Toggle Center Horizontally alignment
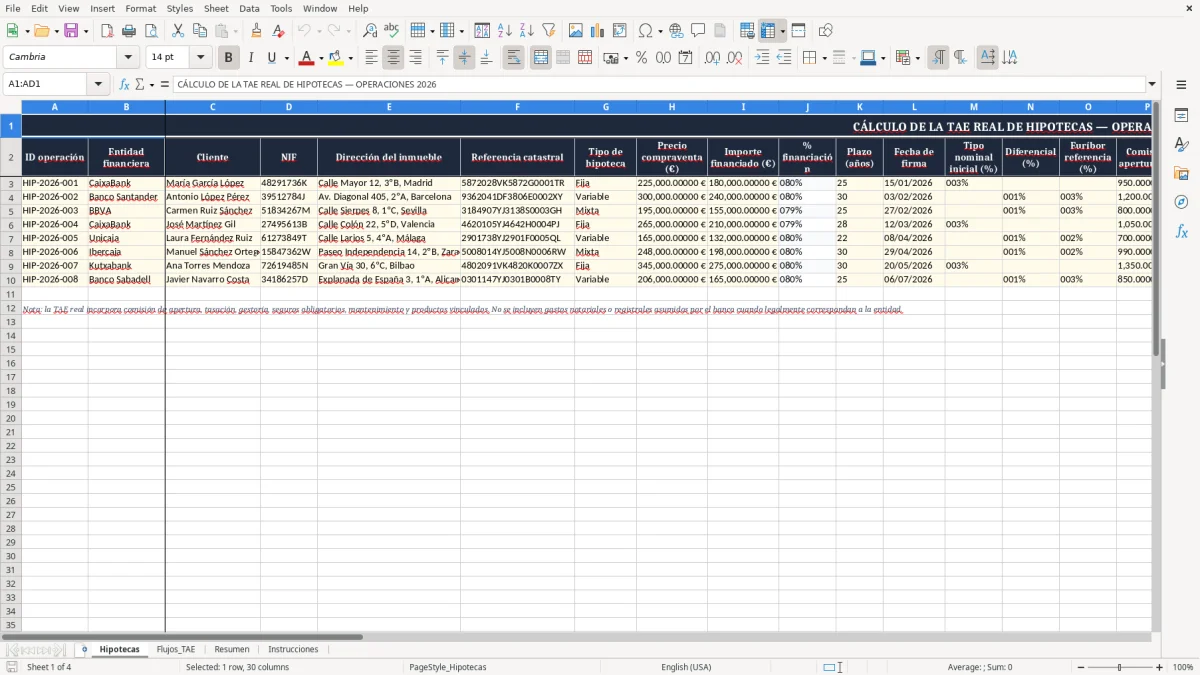The image size is (1200, 675). click(x=394, y=58)
